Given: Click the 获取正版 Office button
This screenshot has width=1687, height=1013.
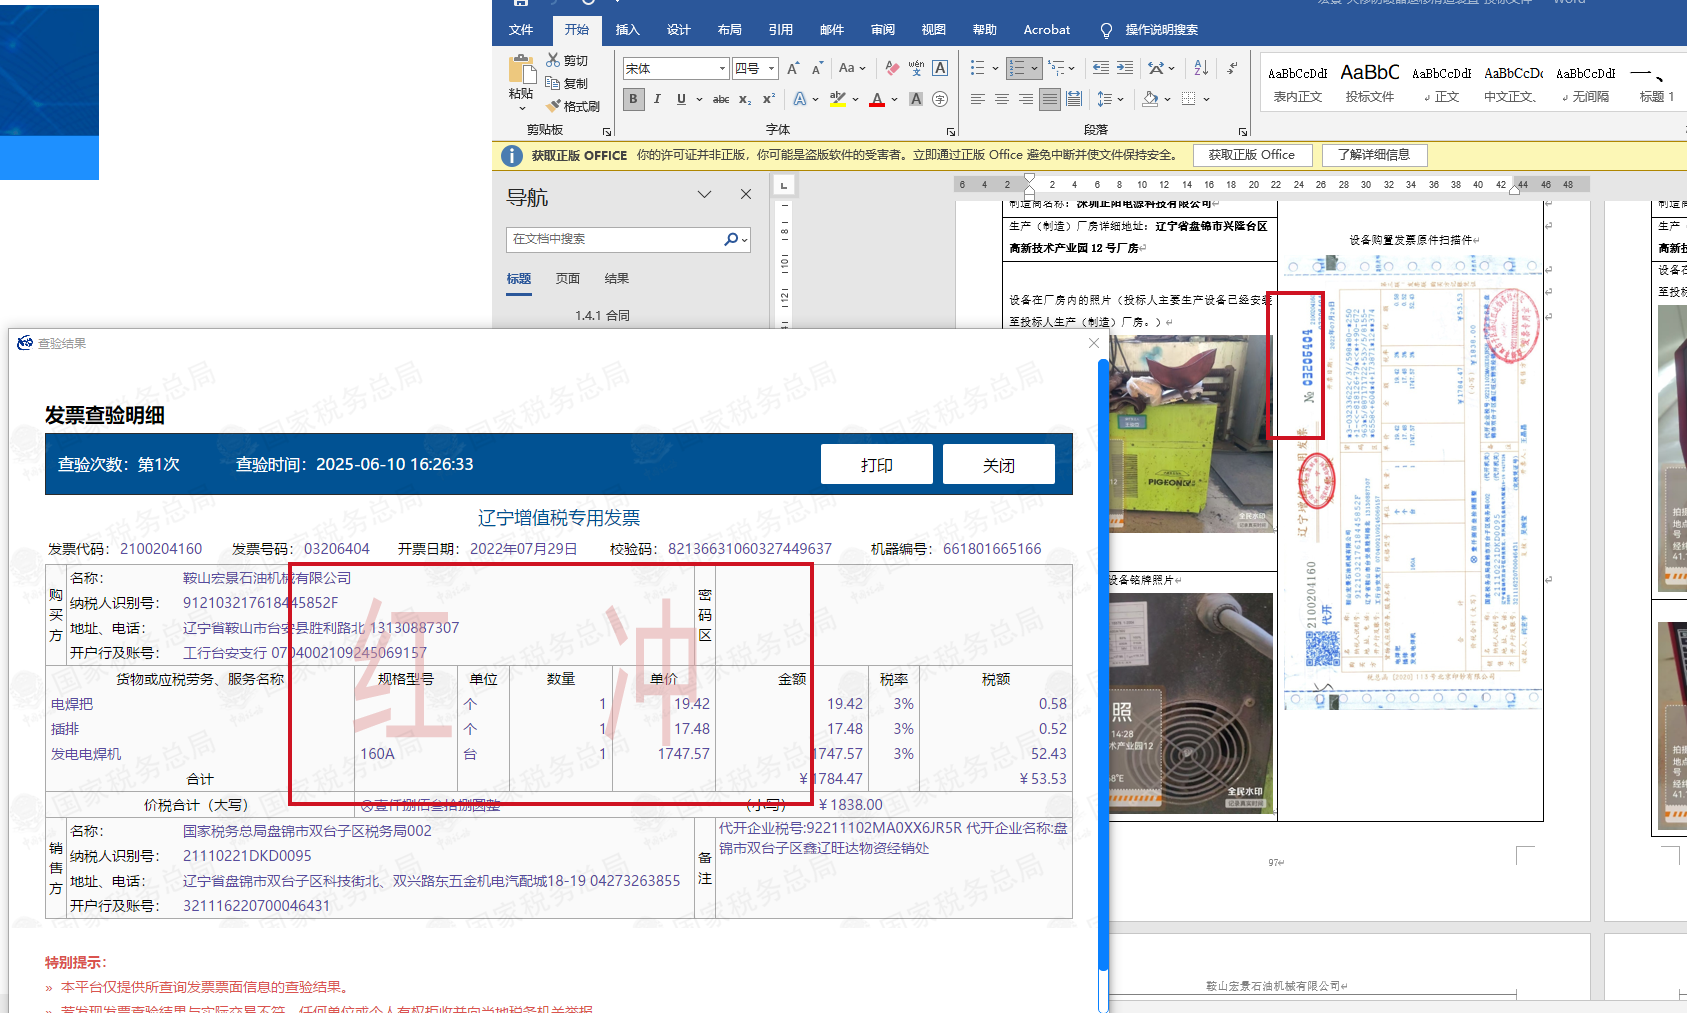Looking at the screenshot, I should click(x=1251, y=155).
